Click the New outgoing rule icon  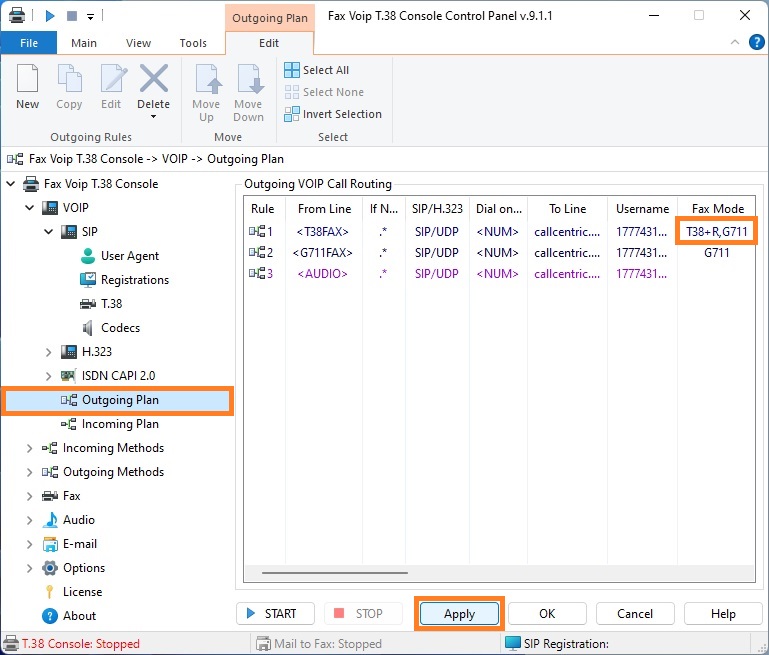27,78
